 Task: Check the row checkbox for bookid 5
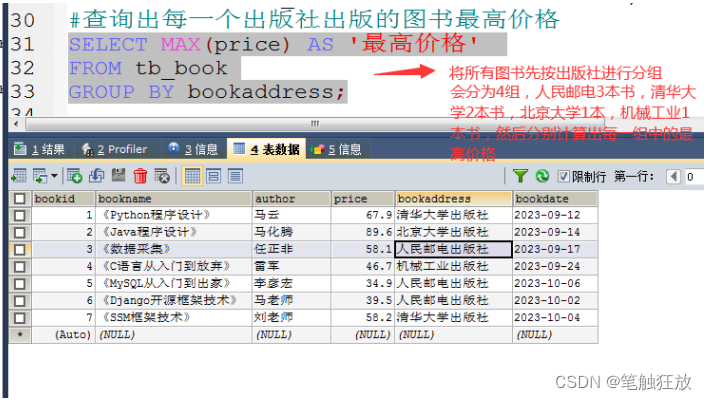tap(19, 284)
